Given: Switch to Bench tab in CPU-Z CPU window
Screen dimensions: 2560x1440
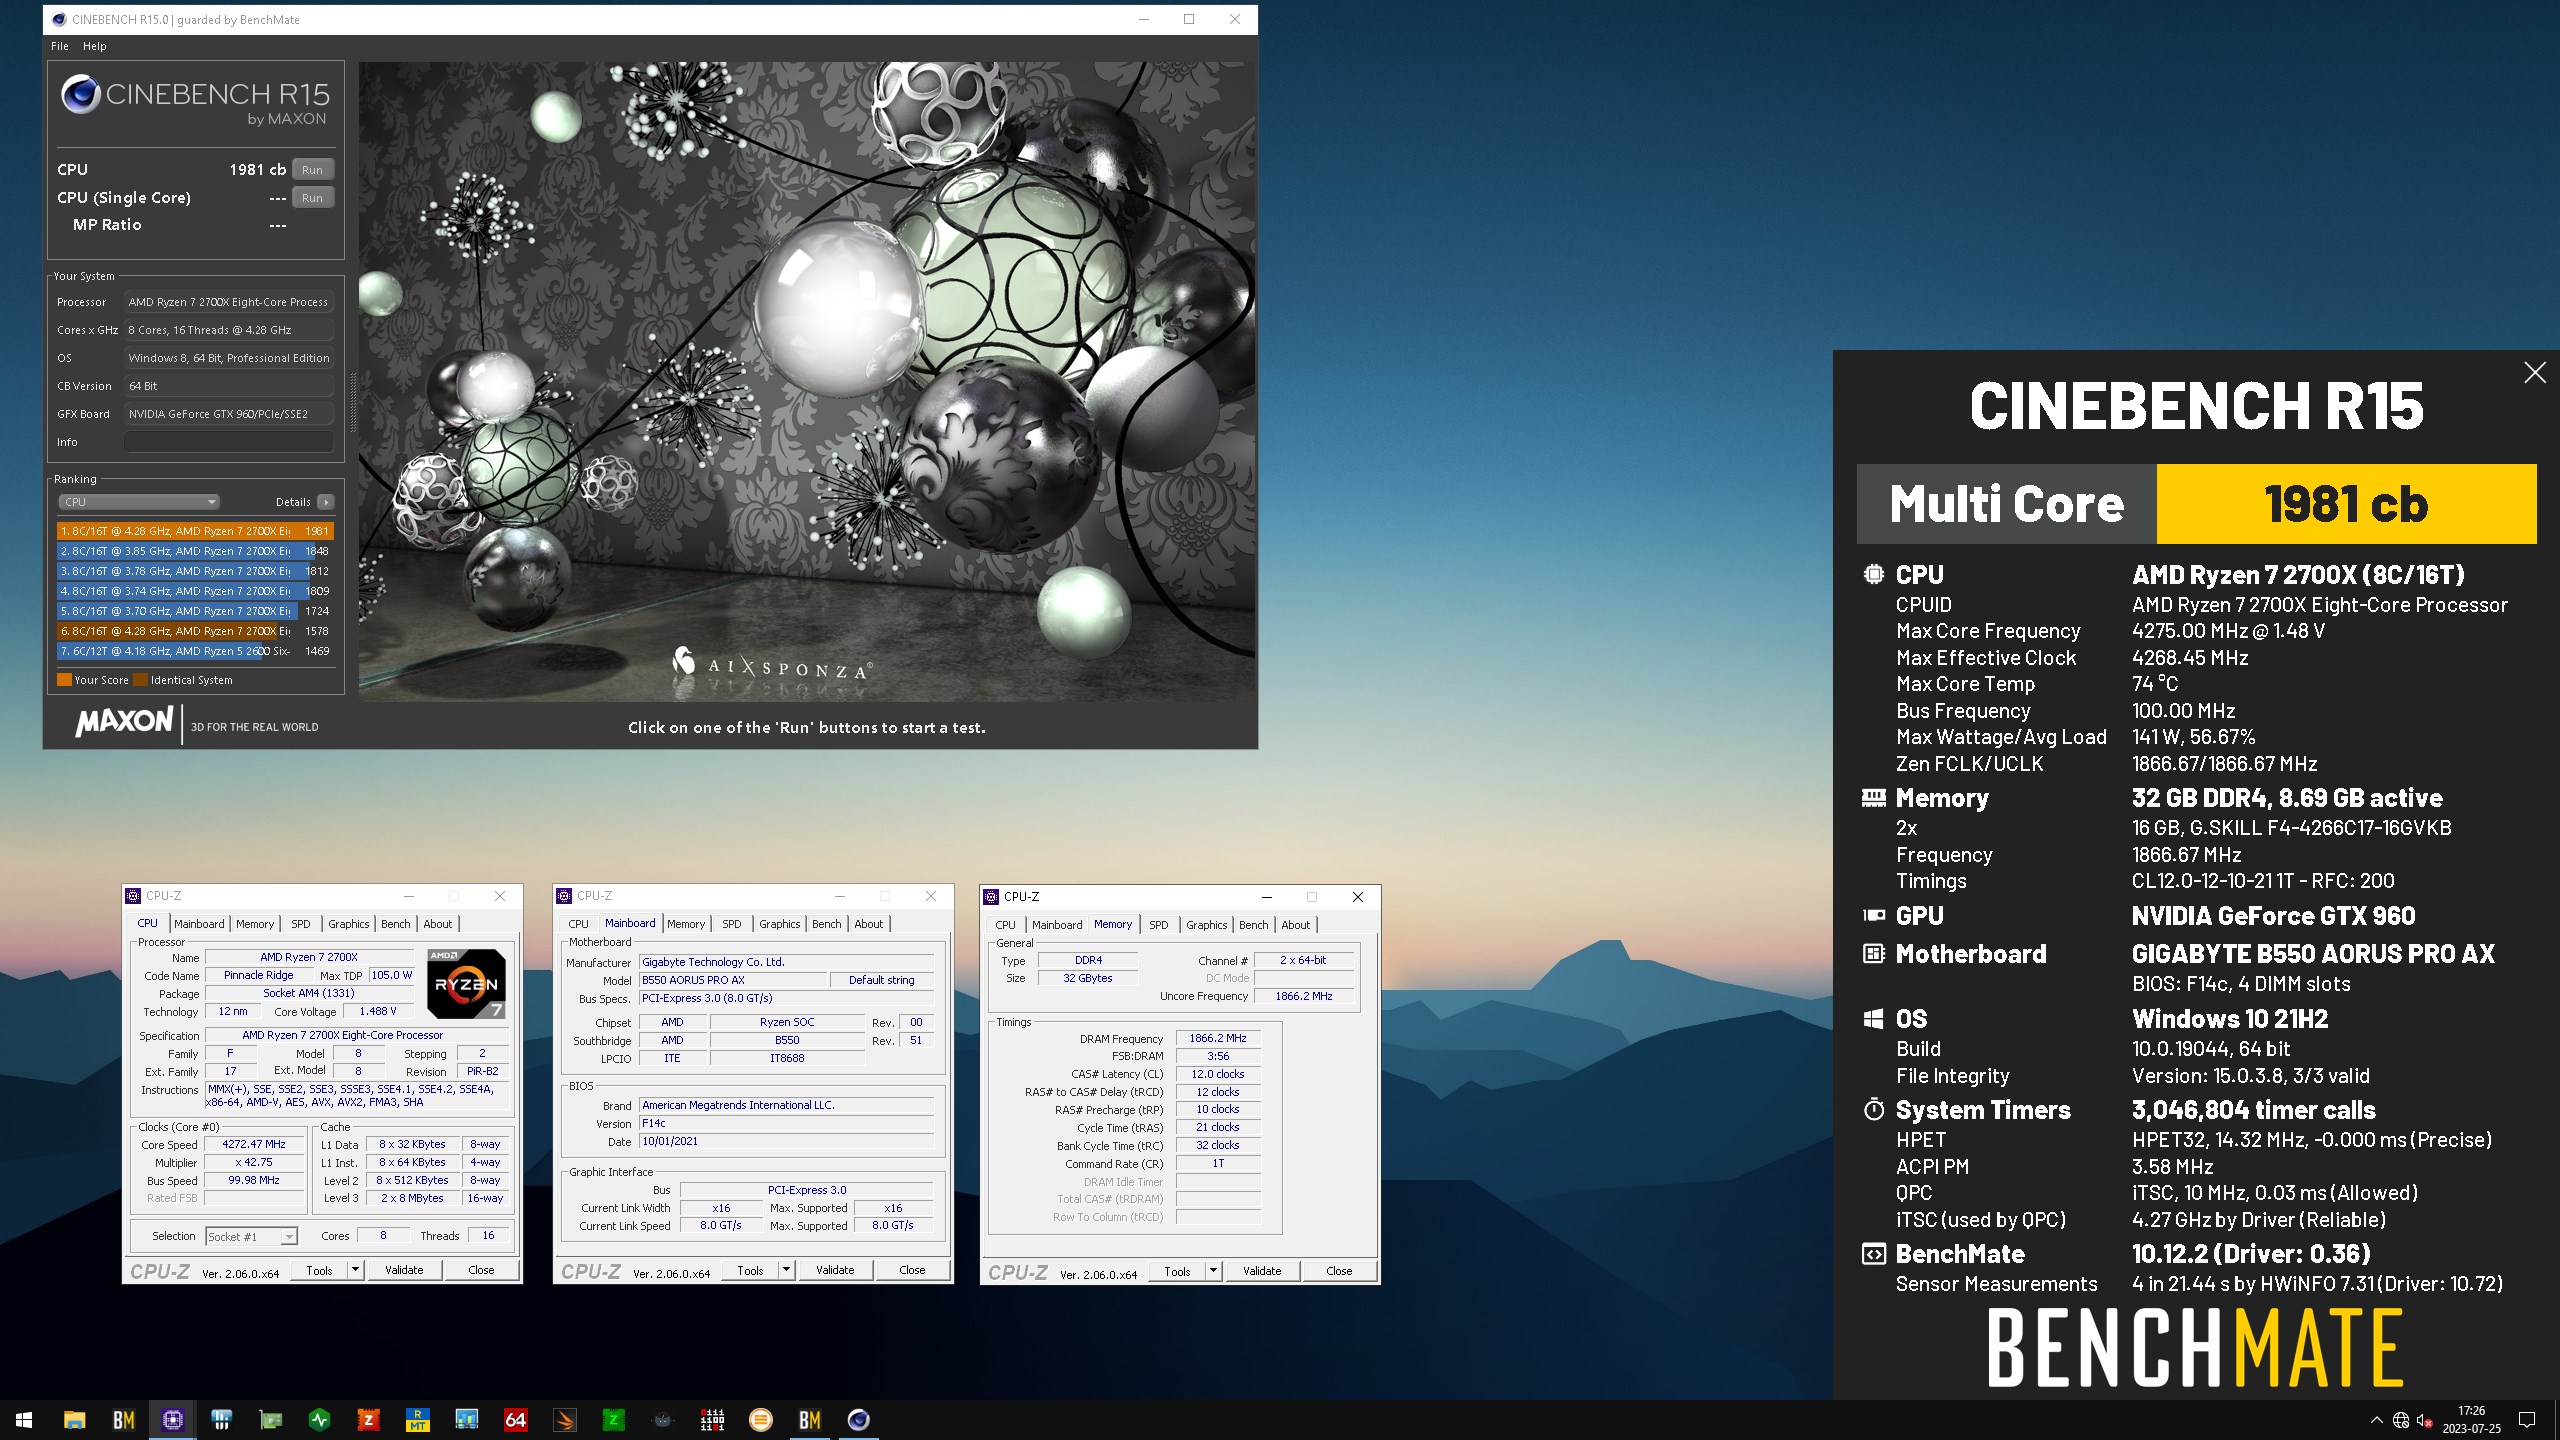Looking at the screenshot, I should [x=395, y=924].
